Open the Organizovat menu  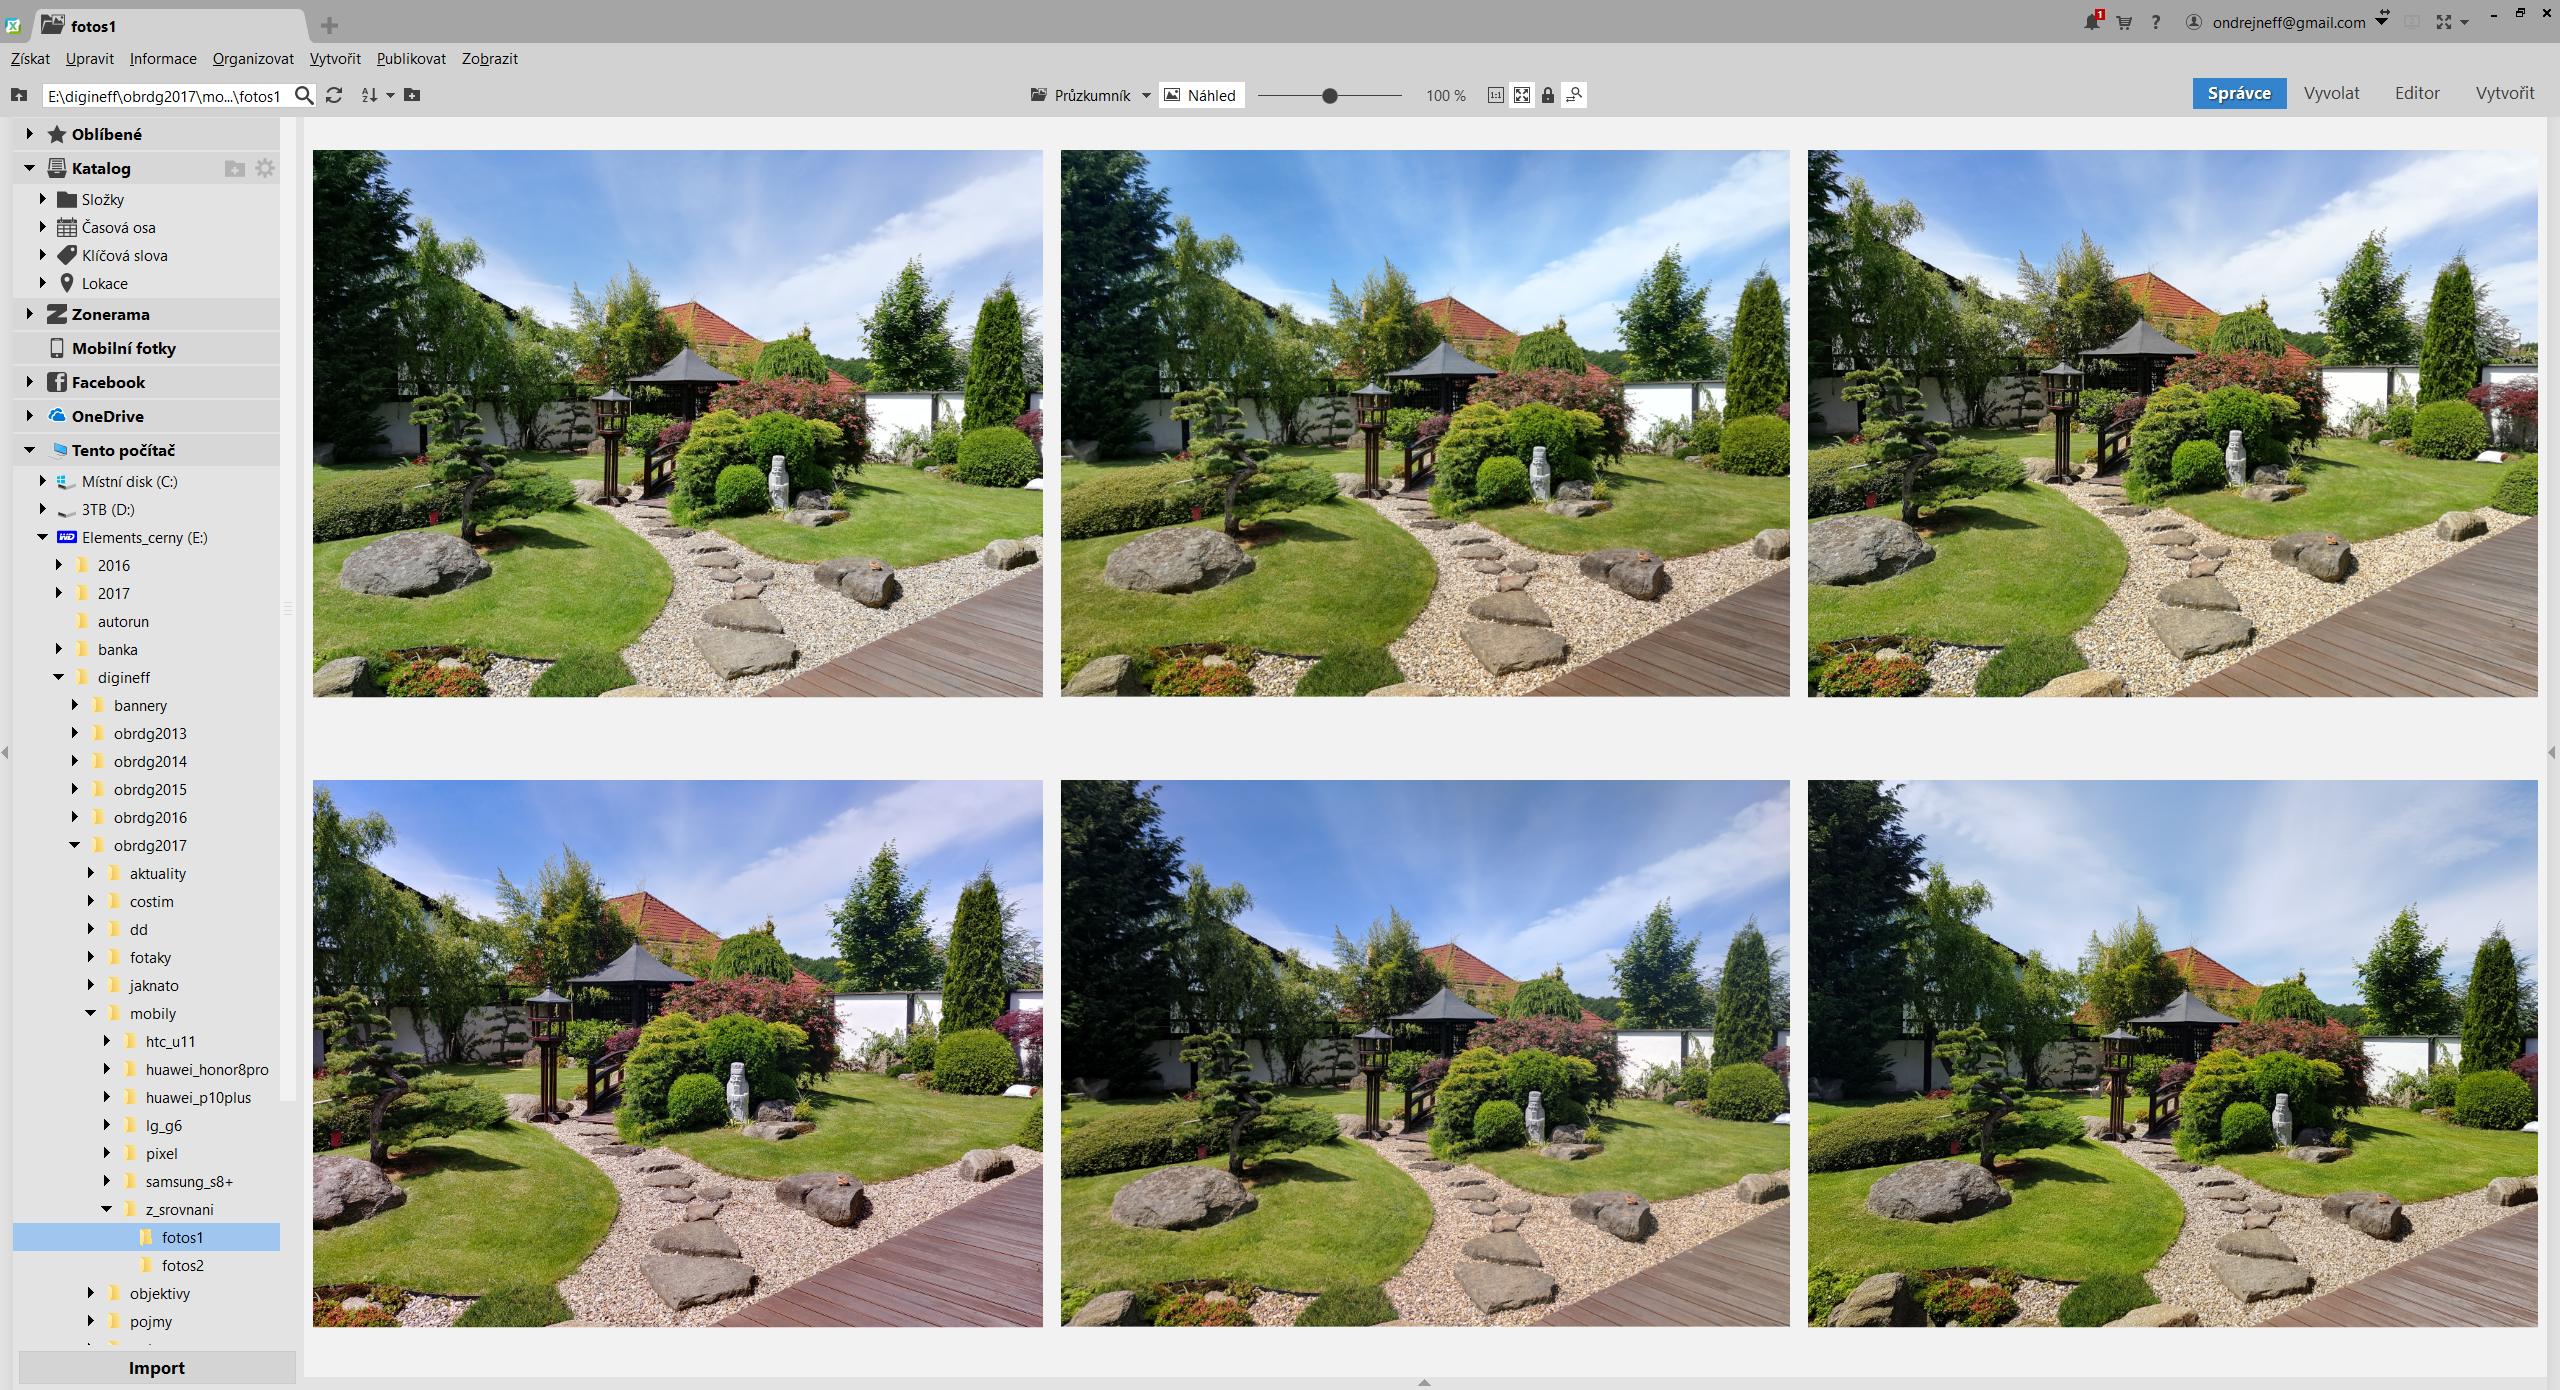tap(253, 58)
